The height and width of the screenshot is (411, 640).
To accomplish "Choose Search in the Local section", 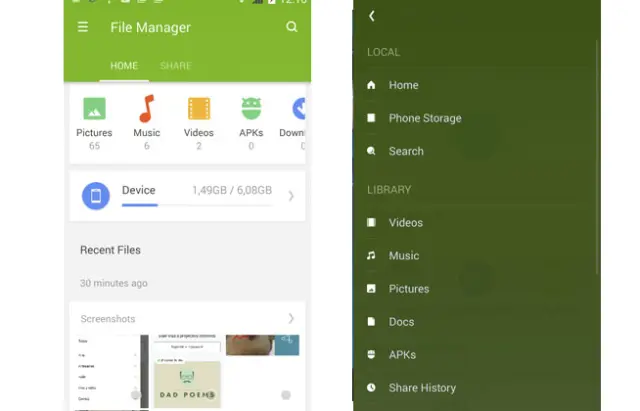I will tap(406, 151).
